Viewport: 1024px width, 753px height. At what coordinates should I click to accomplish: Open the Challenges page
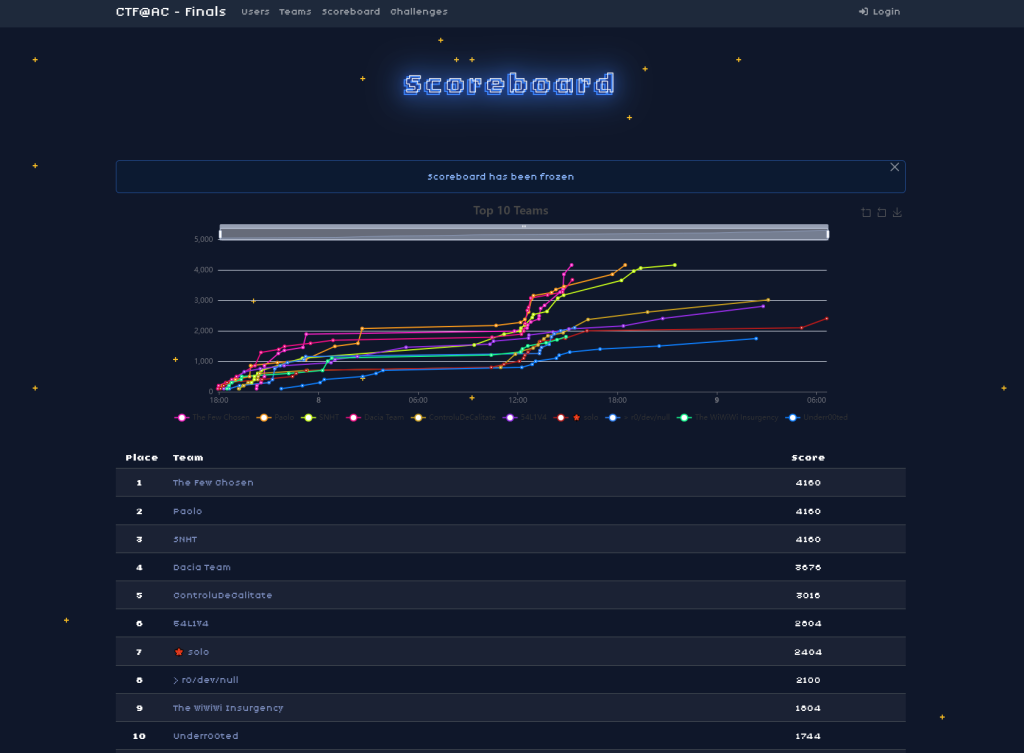[419, 12]
